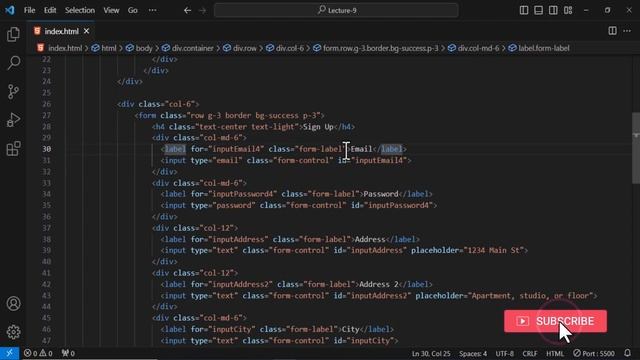Open the Selection menu

[80, 10]
